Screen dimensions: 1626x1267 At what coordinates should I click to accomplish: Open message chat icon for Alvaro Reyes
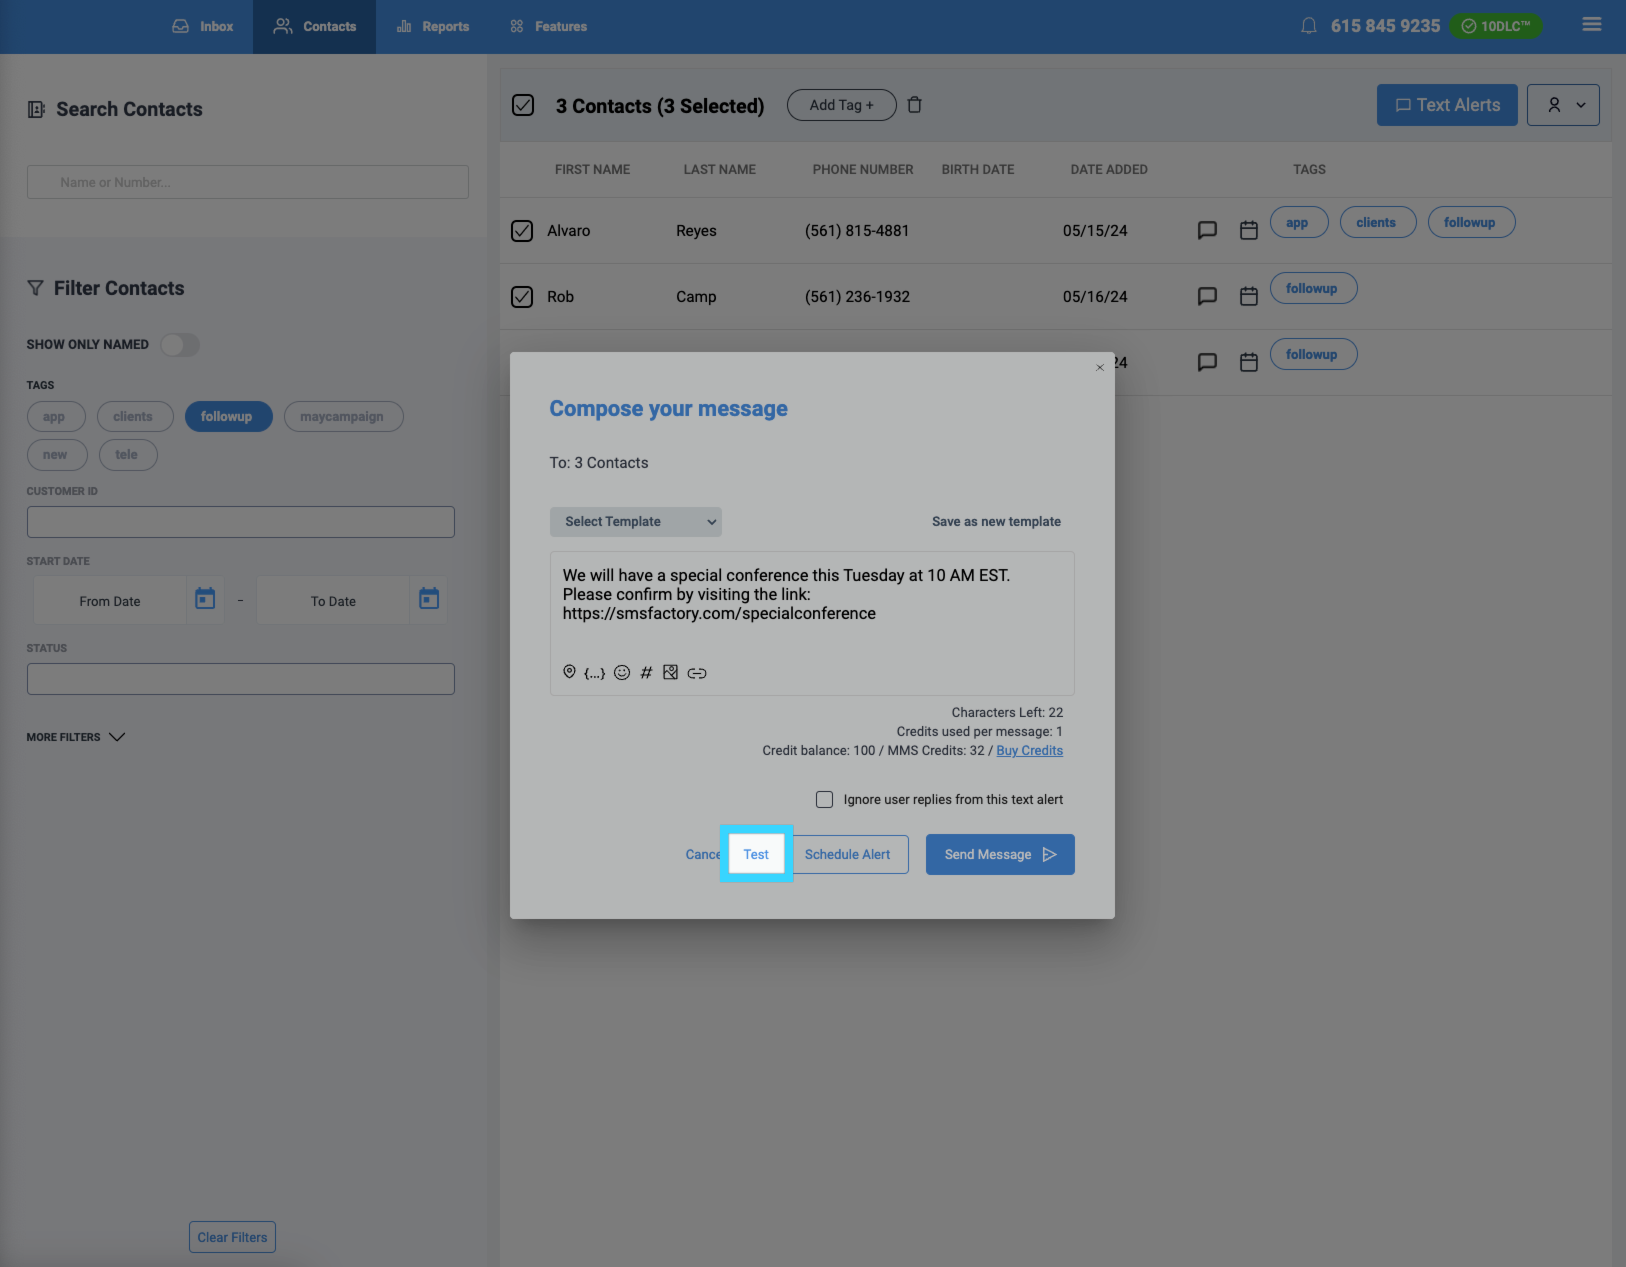pos(1207,230)
